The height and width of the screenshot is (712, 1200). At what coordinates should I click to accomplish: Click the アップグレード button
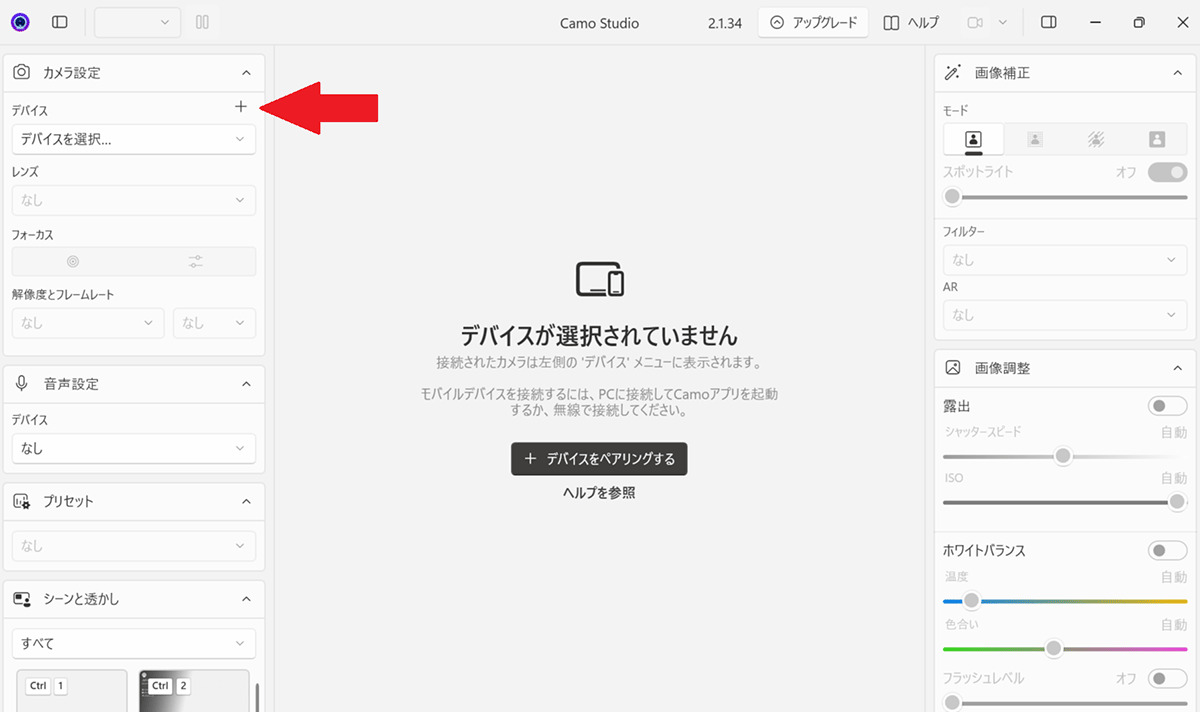(x=813, y=22)
